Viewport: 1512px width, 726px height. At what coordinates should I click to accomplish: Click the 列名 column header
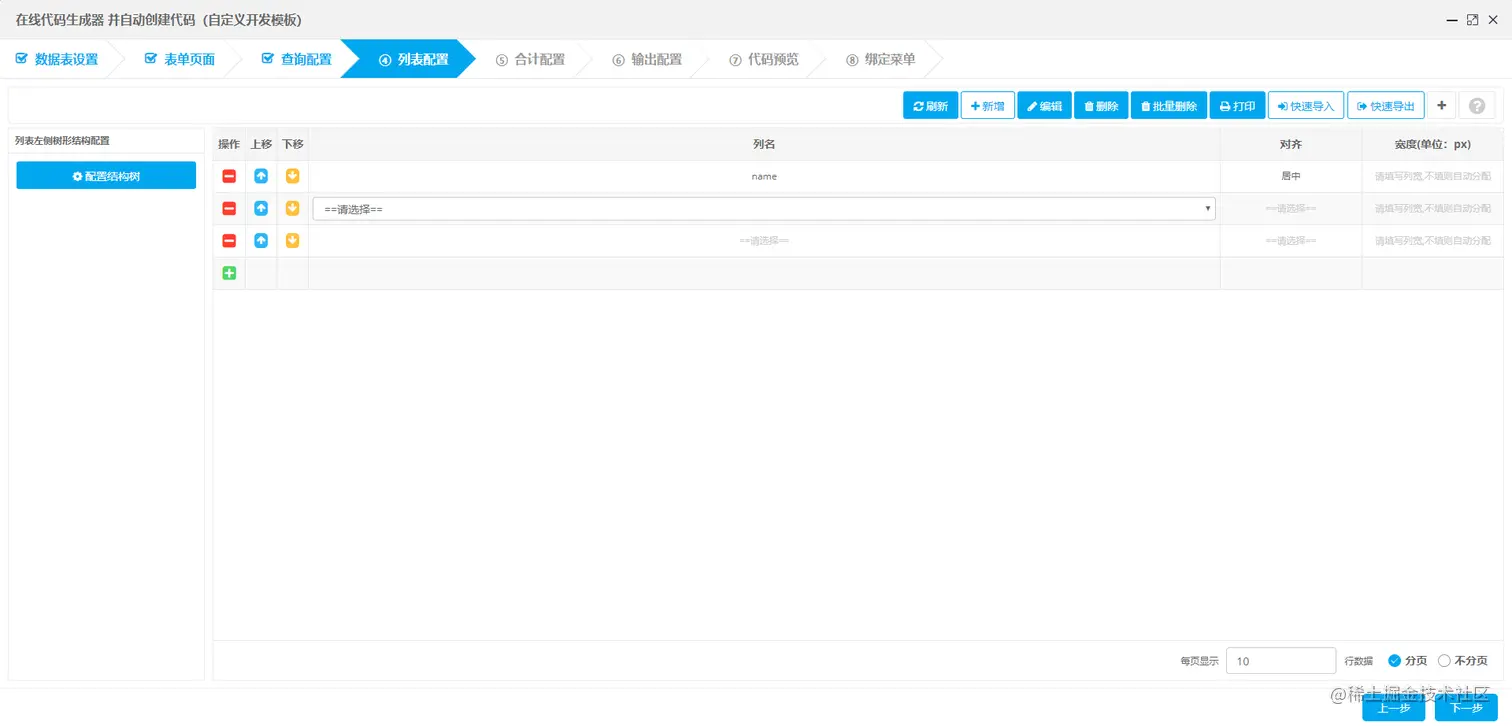pyautogui.click(x=764, y=144)
